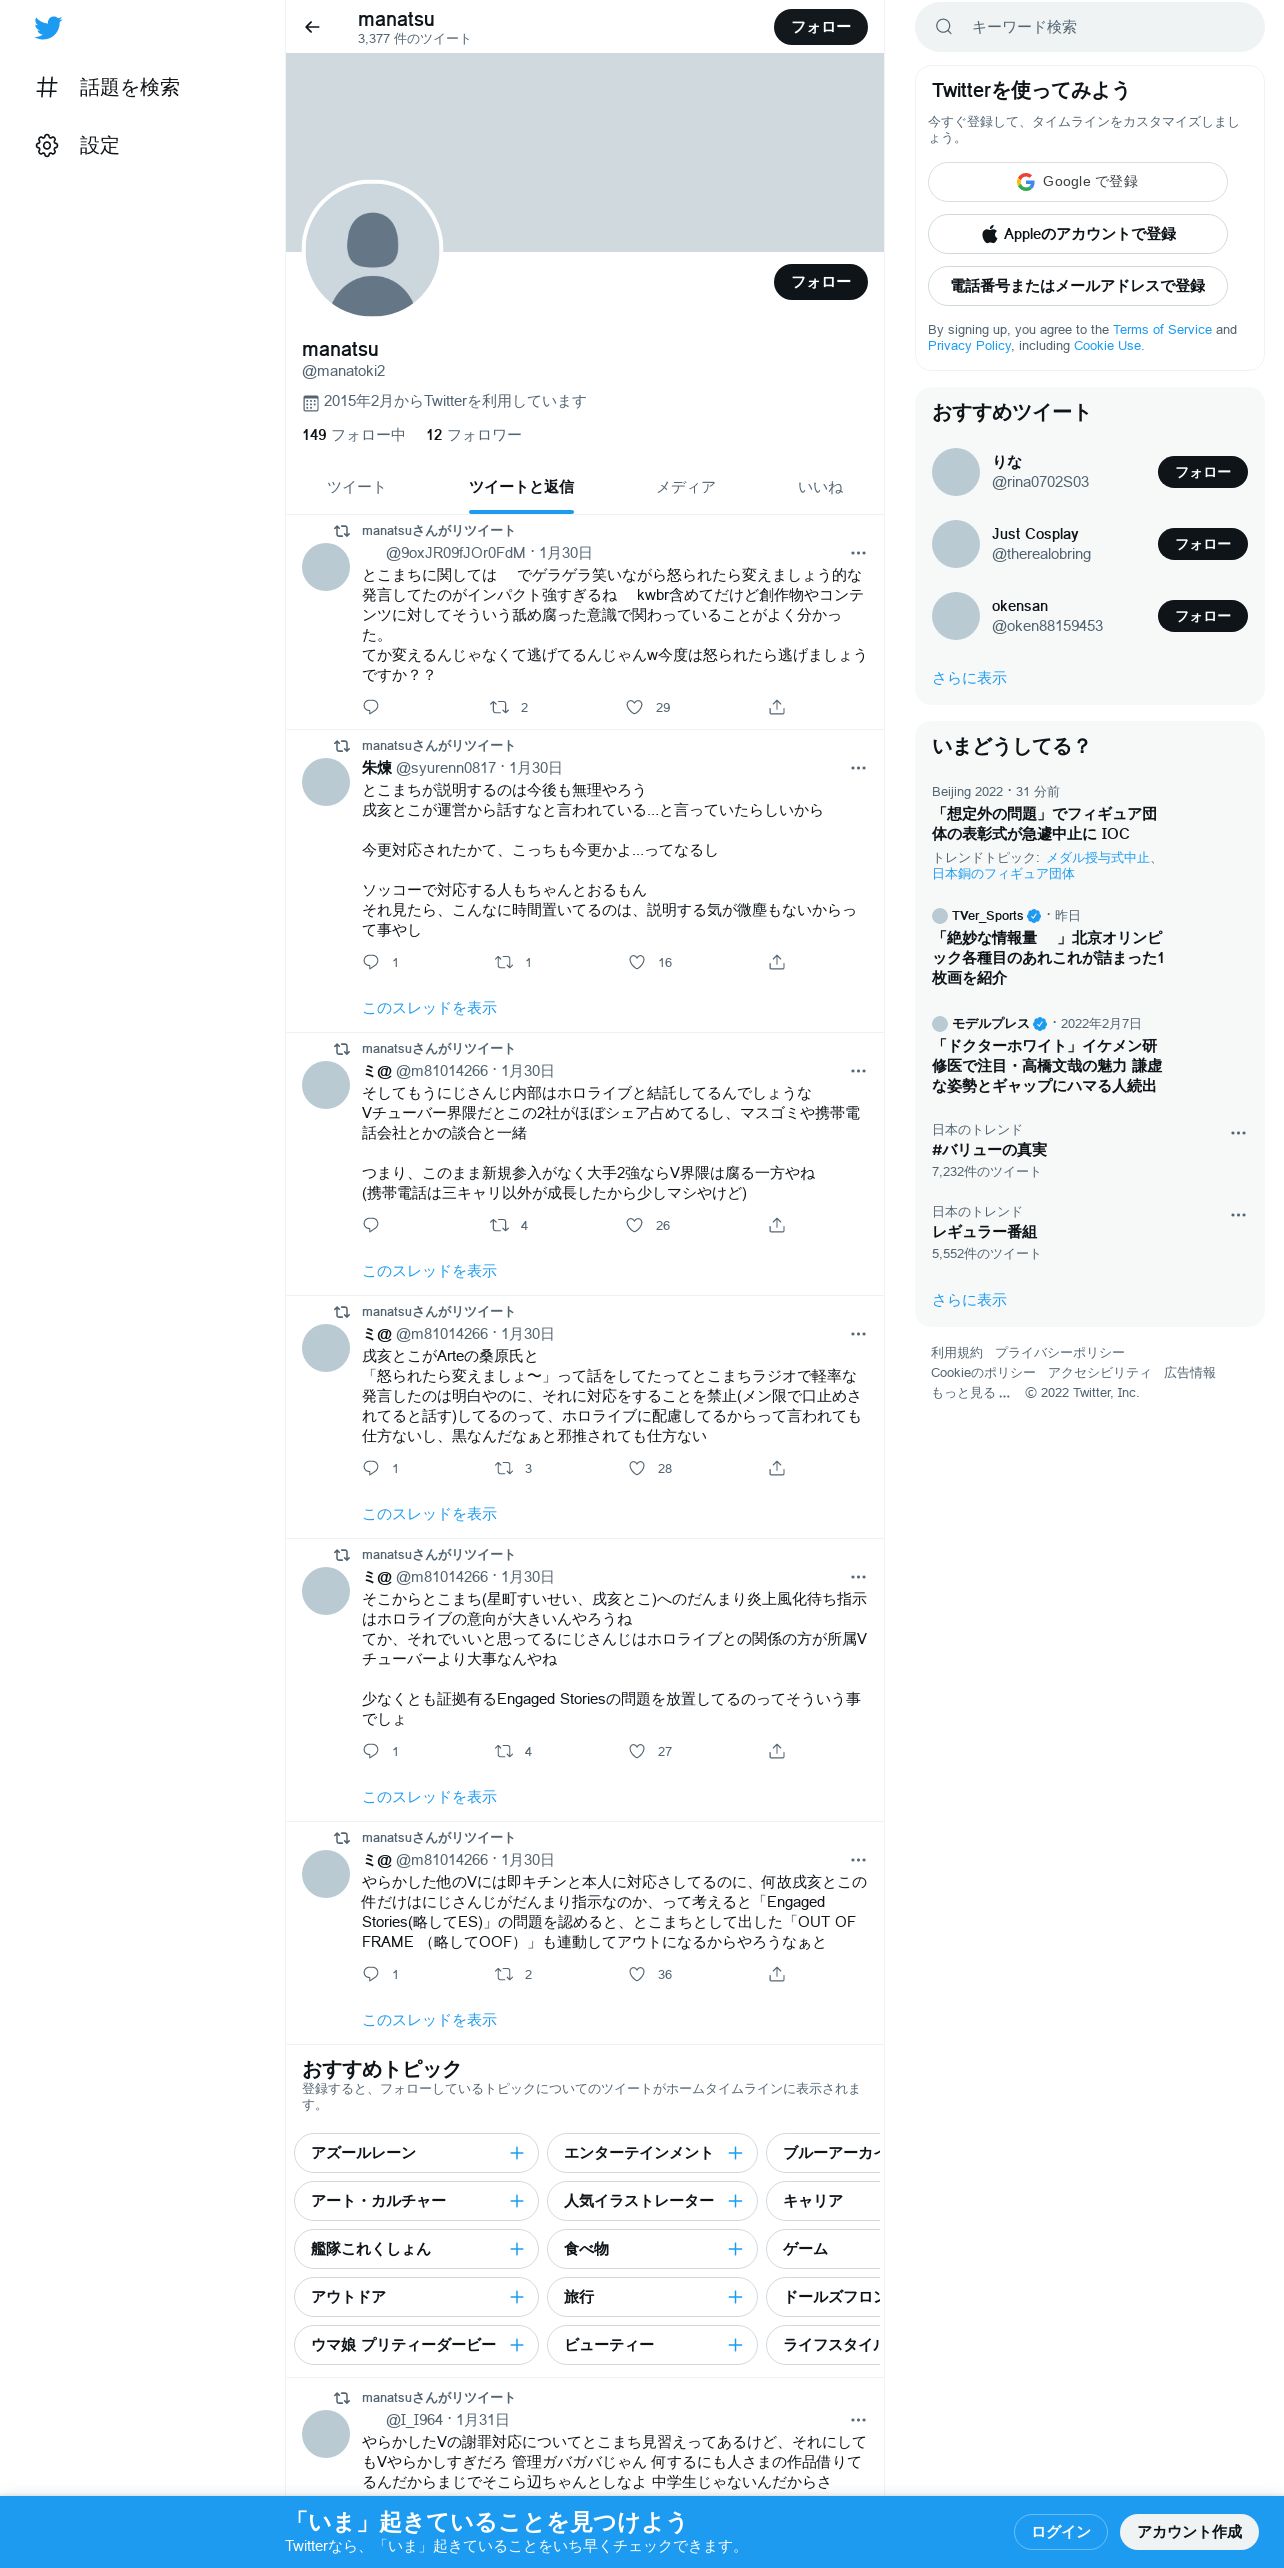Open Beijing 2022 フィギュア団体 news item
Screen dimensions: 1284x2568
[x=1044, y=824]
